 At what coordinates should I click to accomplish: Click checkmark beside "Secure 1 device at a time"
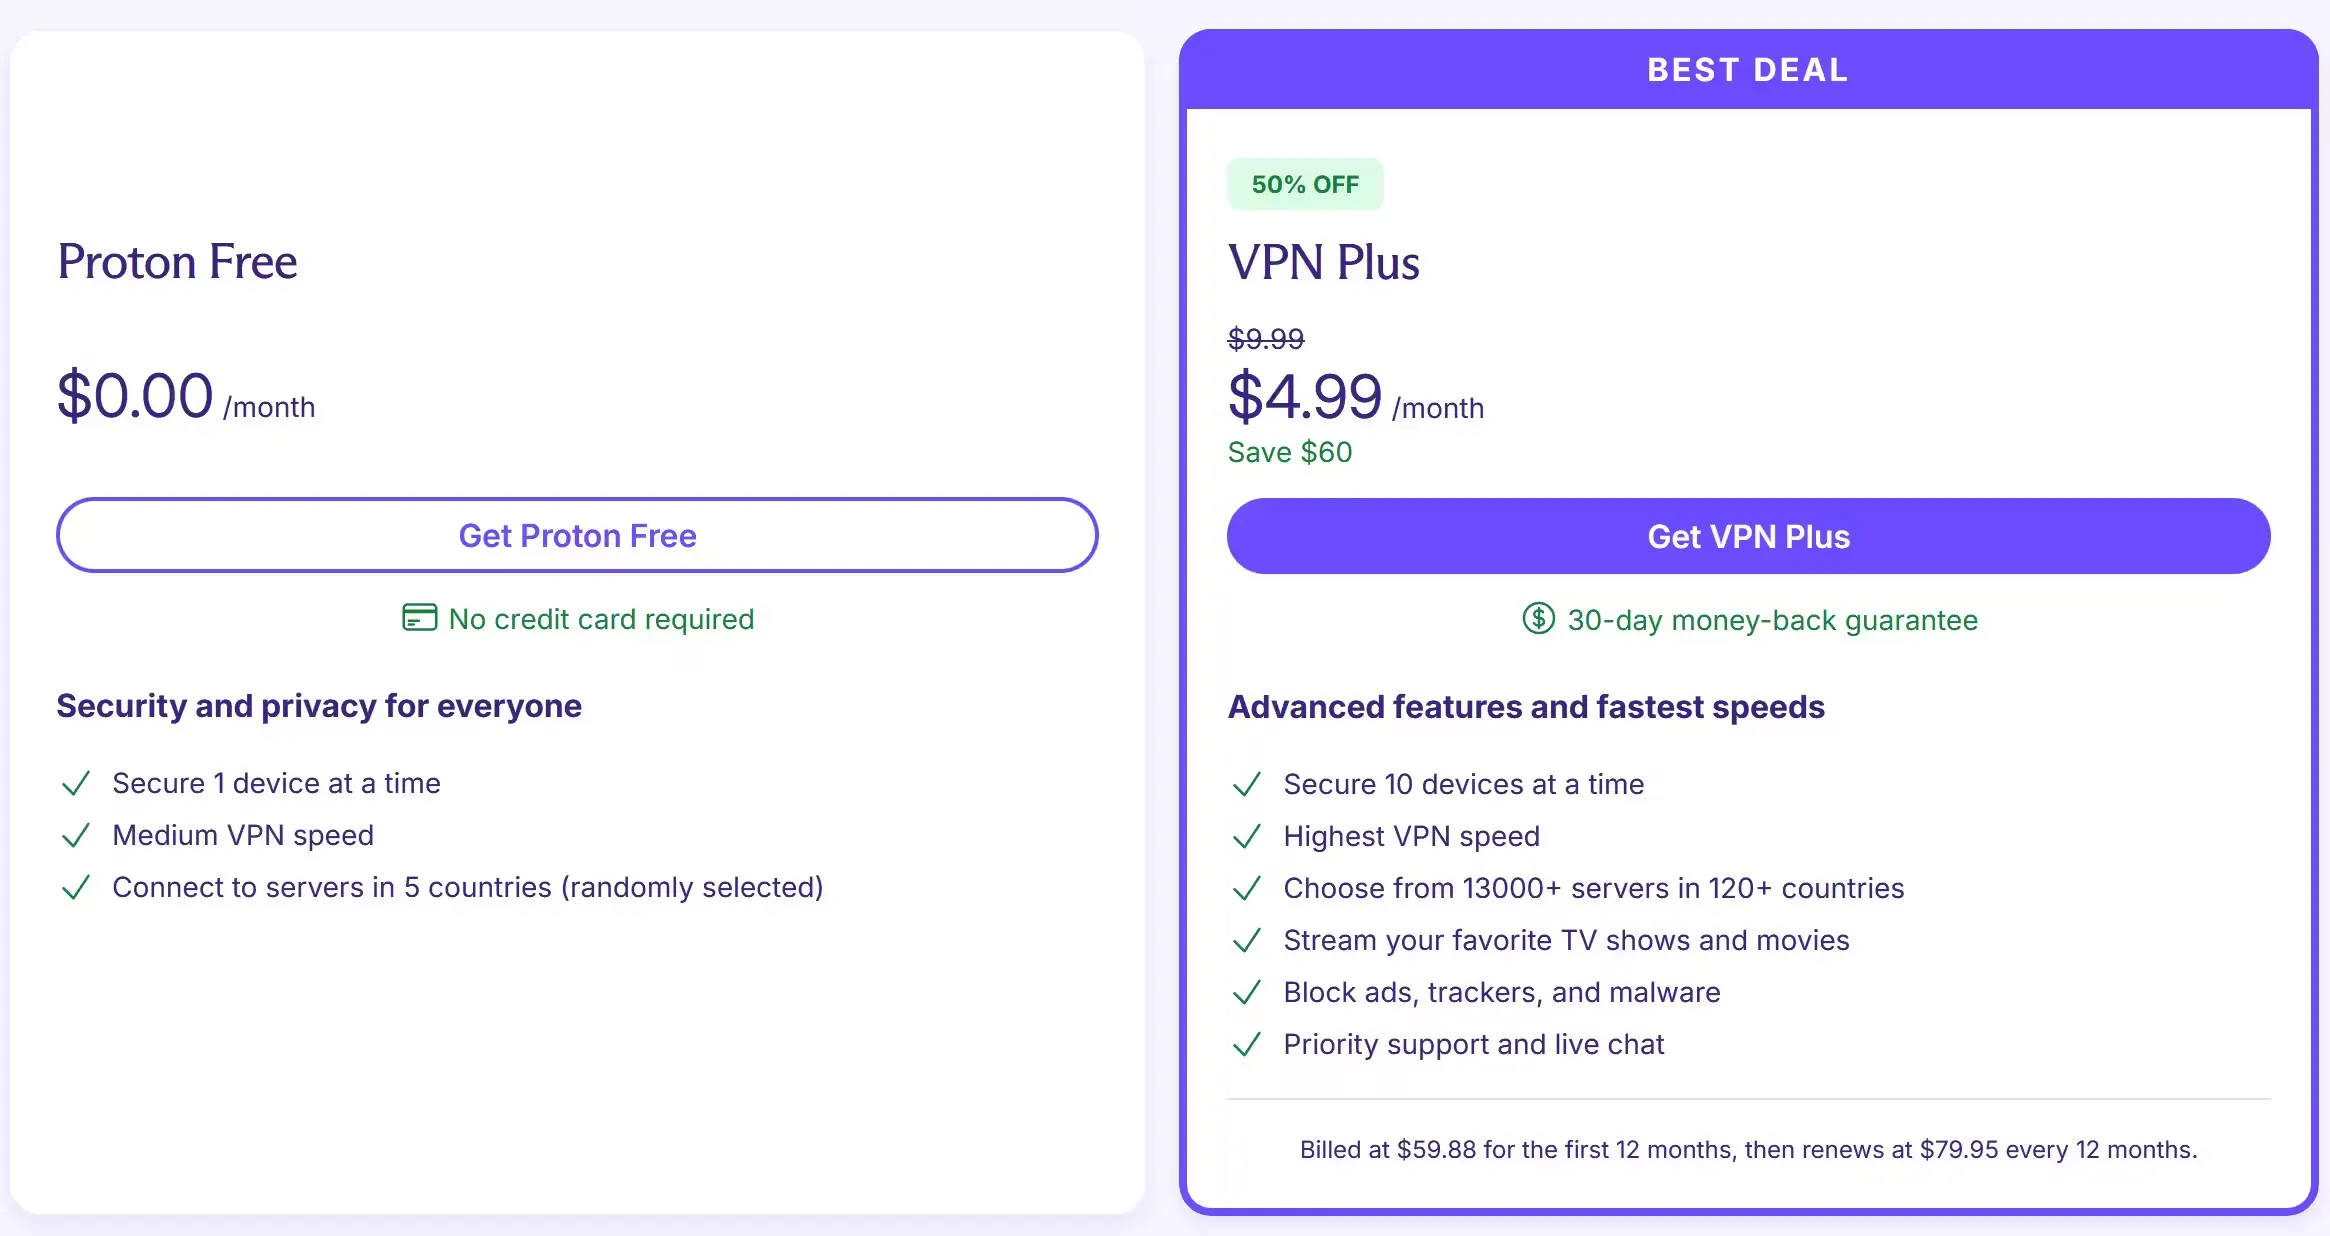(76, 783)
